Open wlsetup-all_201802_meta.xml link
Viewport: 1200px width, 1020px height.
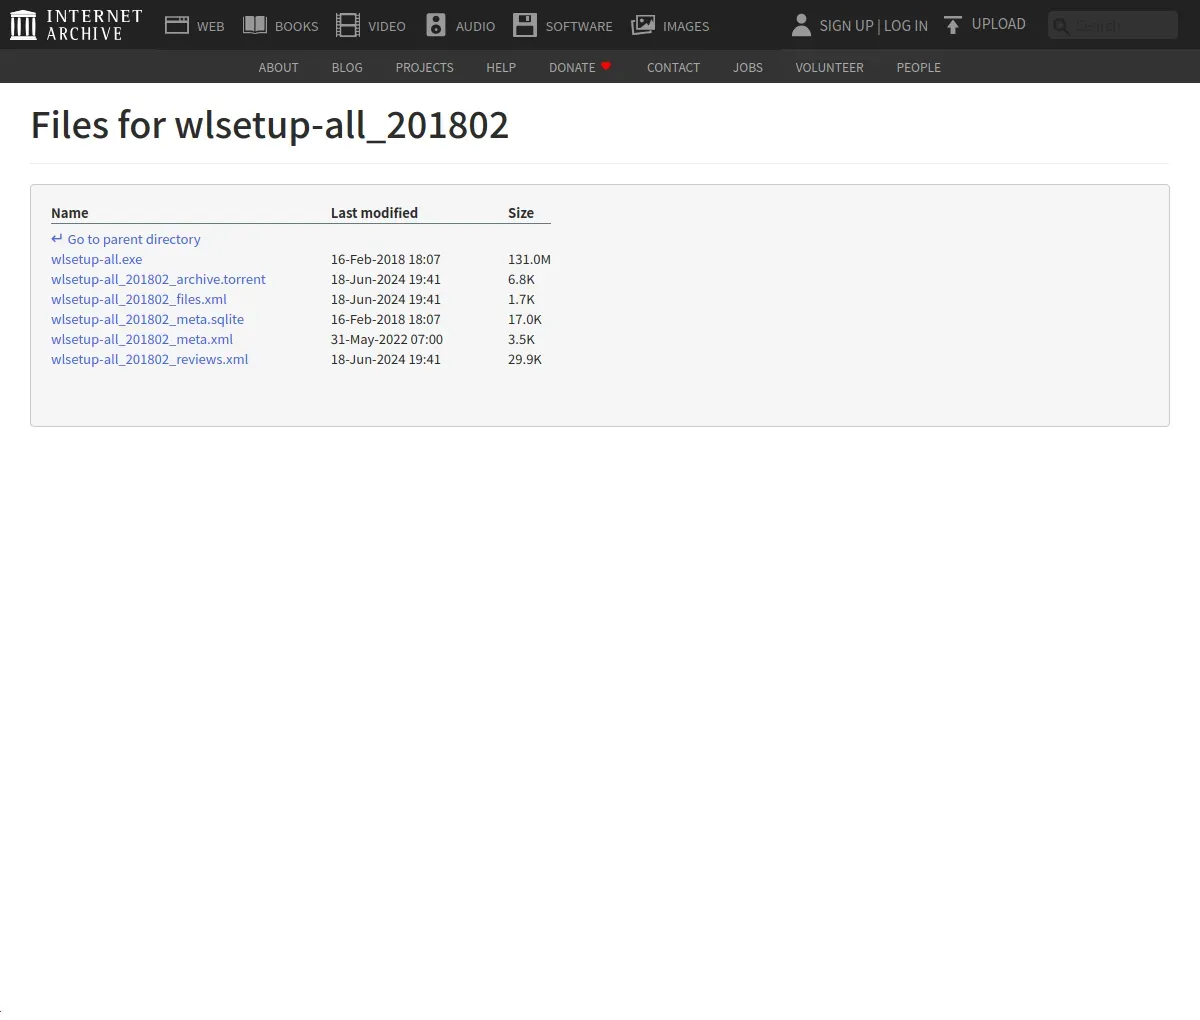click(x=142, y=340)
